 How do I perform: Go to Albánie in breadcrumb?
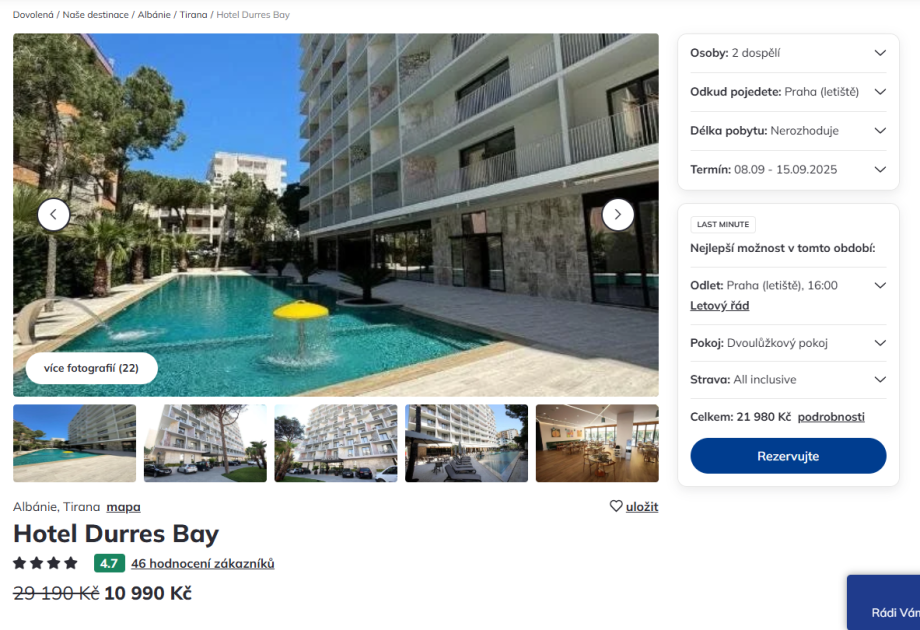click(x=154, y=15)
